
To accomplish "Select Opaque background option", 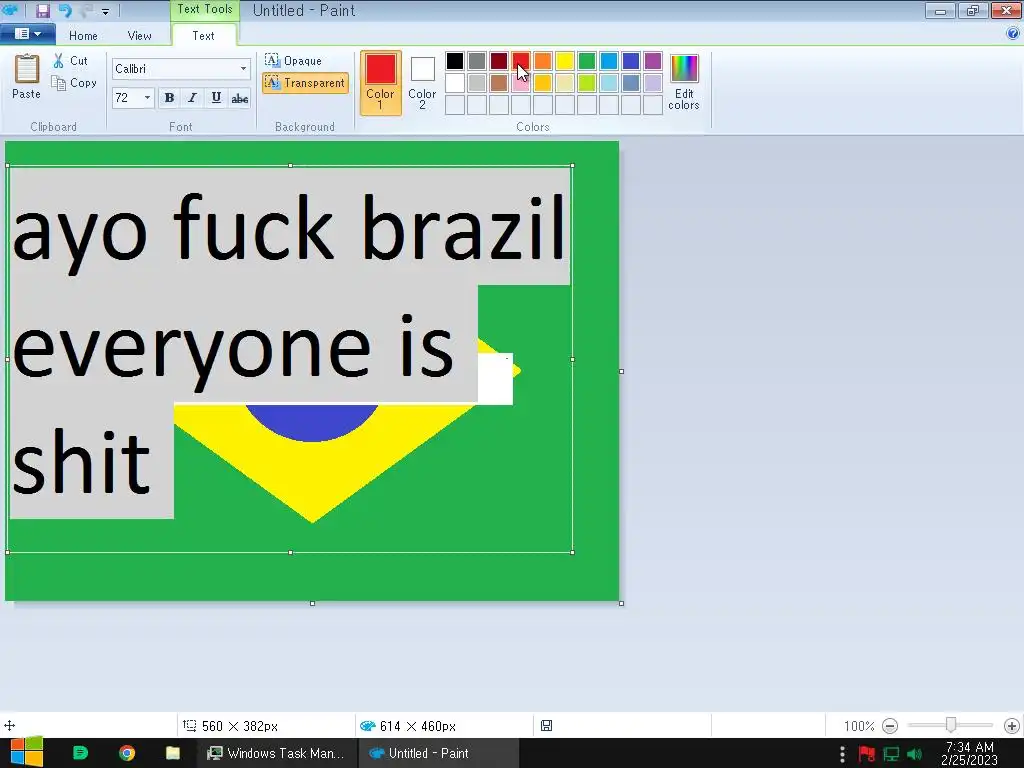I will point(293,61).
